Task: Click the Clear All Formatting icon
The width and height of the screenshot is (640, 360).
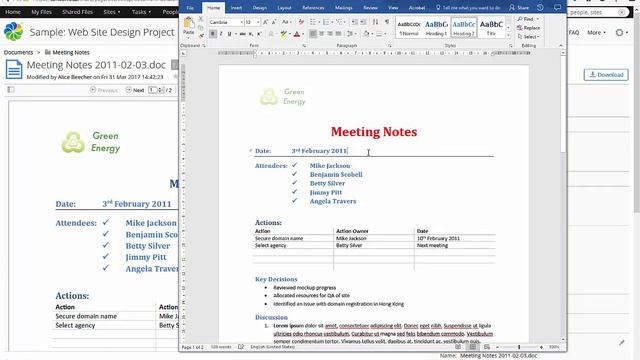Action: click(x=301, y=22)
